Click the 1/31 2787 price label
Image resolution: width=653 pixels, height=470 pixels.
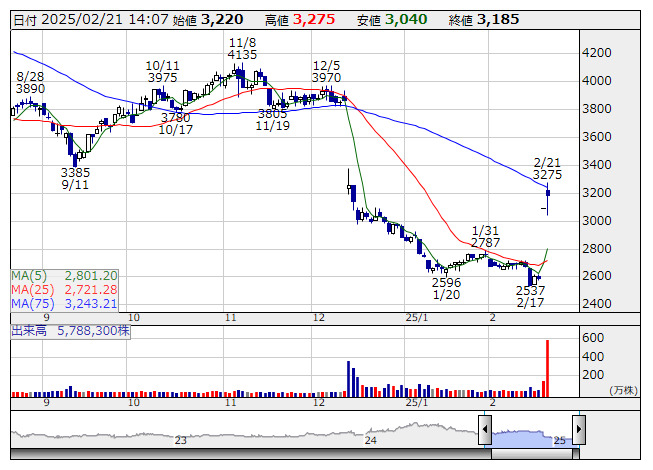pyautogui.click(x=486, y=236)
